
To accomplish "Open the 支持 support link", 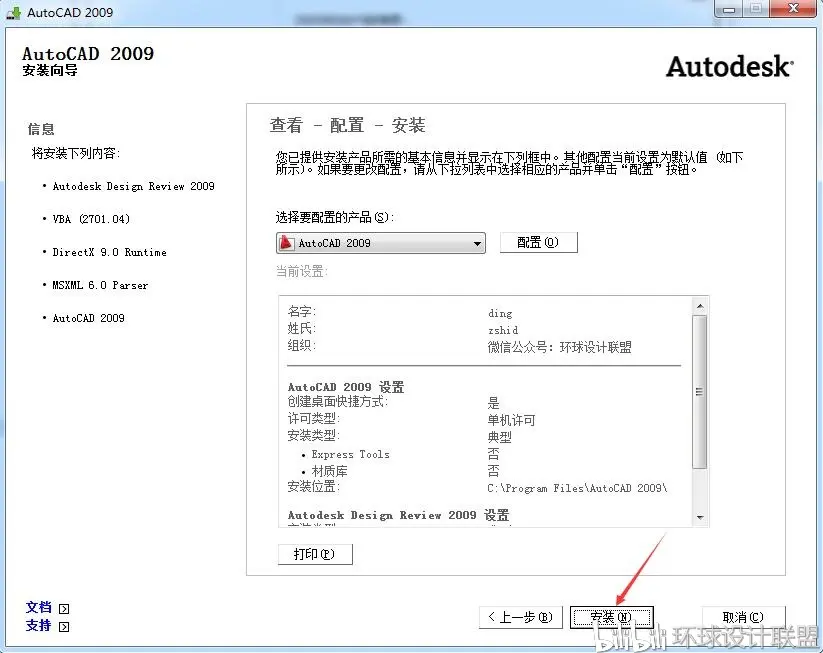I will [x=39, y=626].
